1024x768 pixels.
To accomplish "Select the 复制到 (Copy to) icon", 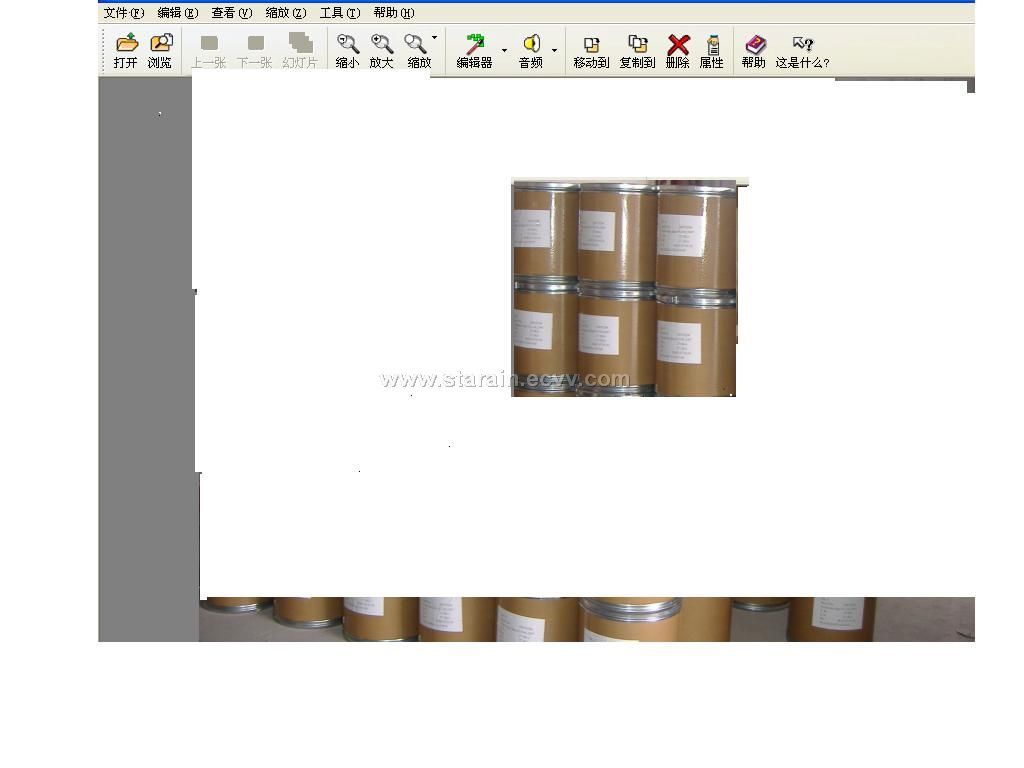I will 637,45.
